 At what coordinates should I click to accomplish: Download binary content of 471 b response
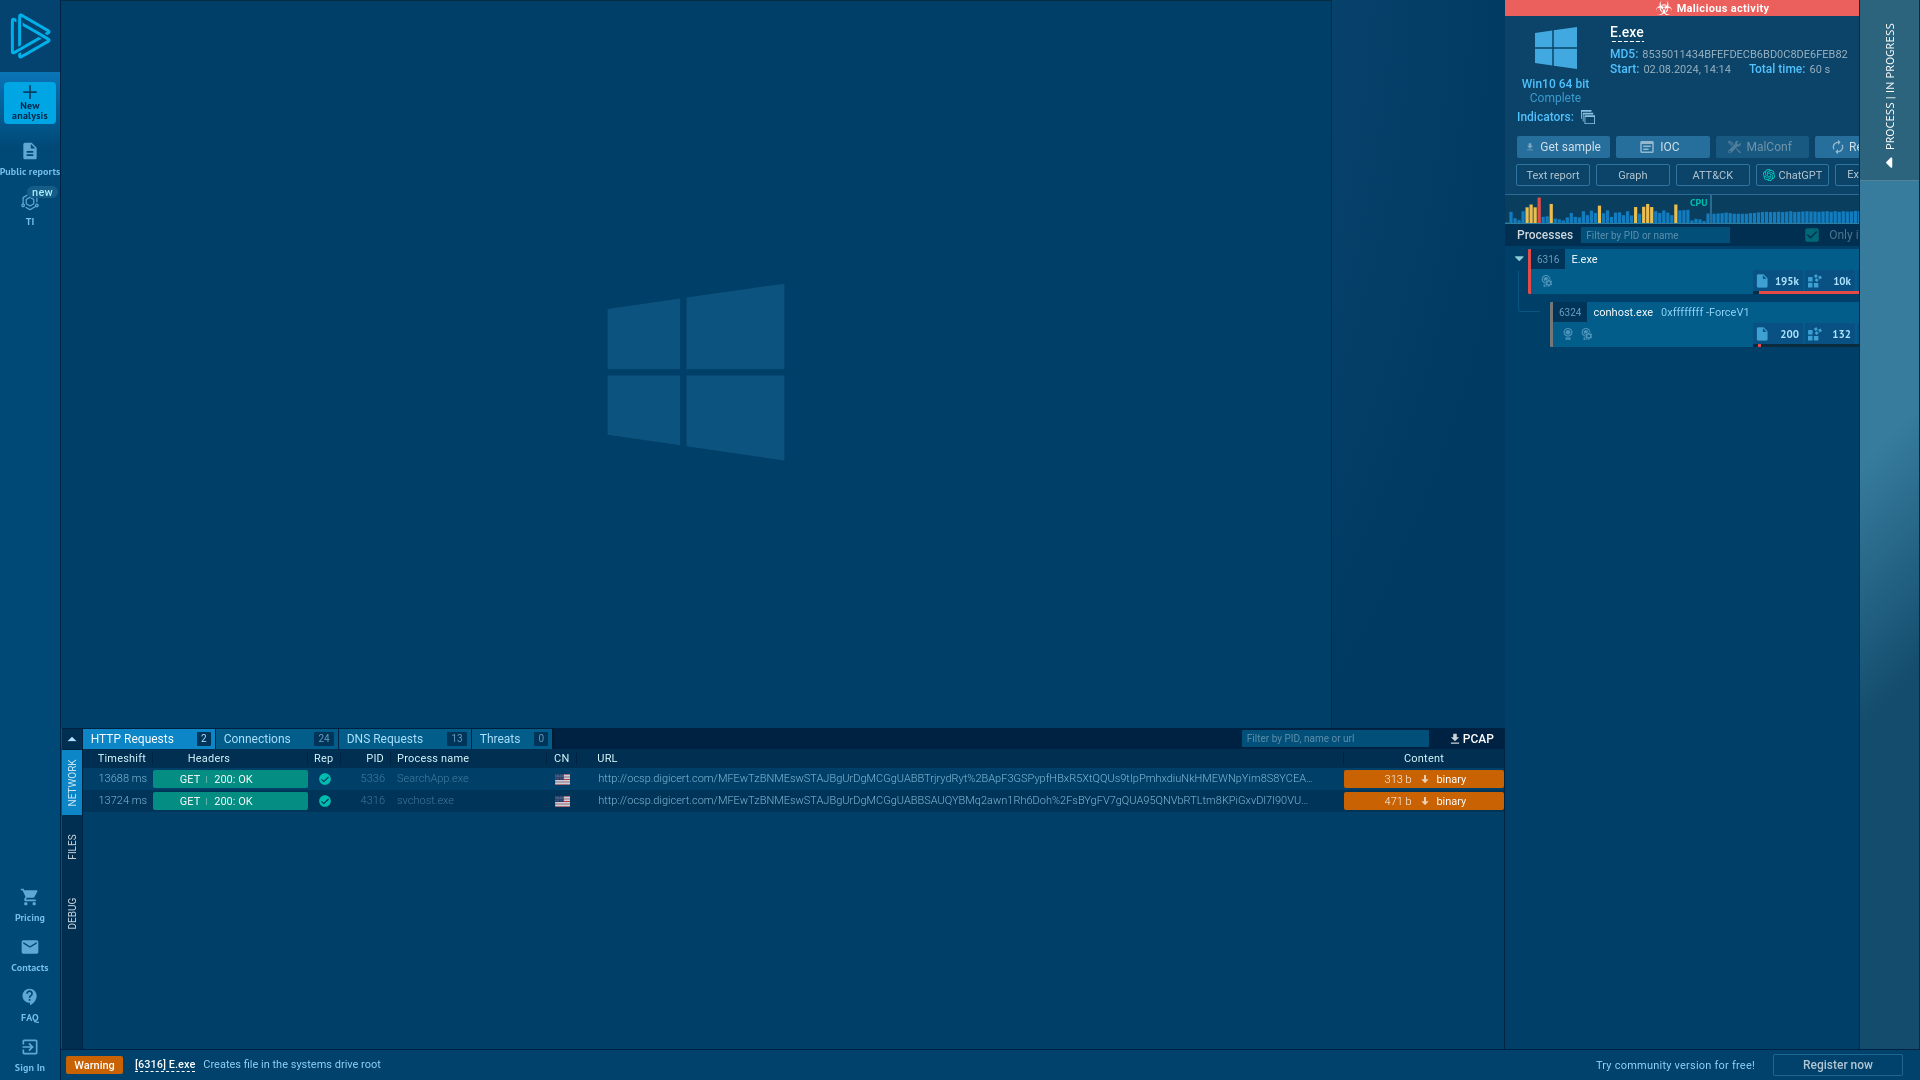[x=1424, y=801]
